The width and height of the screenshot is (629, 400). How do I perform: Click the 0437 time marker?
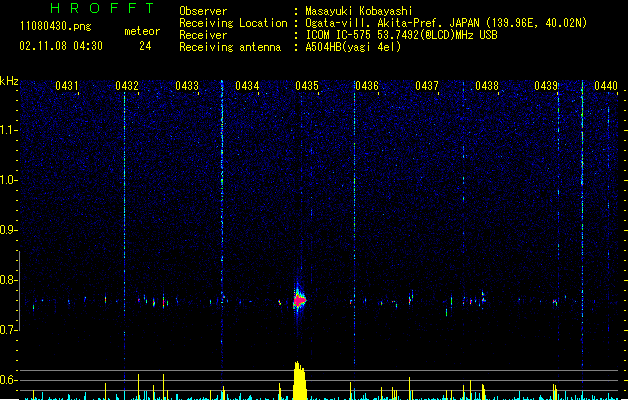pyautogui.click(x=427, y=86)
